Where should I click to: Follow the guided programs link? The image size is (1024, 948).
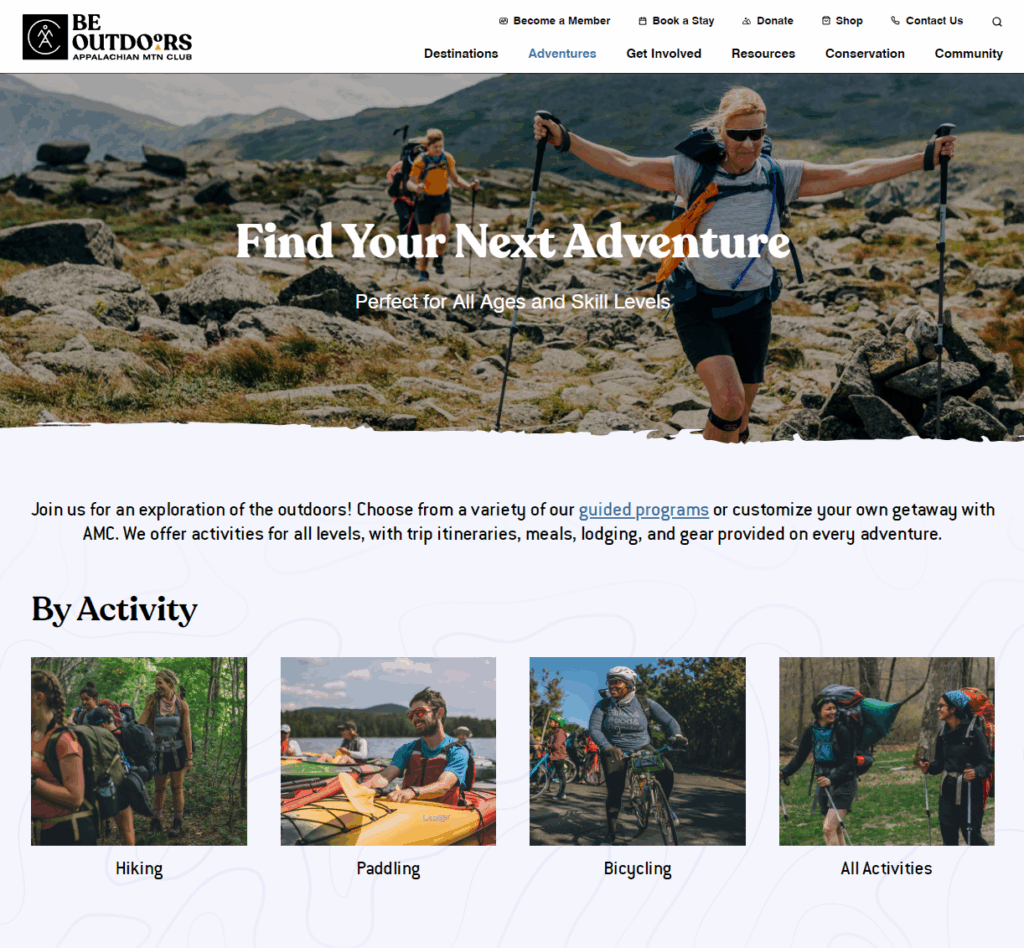coord(643,509)
